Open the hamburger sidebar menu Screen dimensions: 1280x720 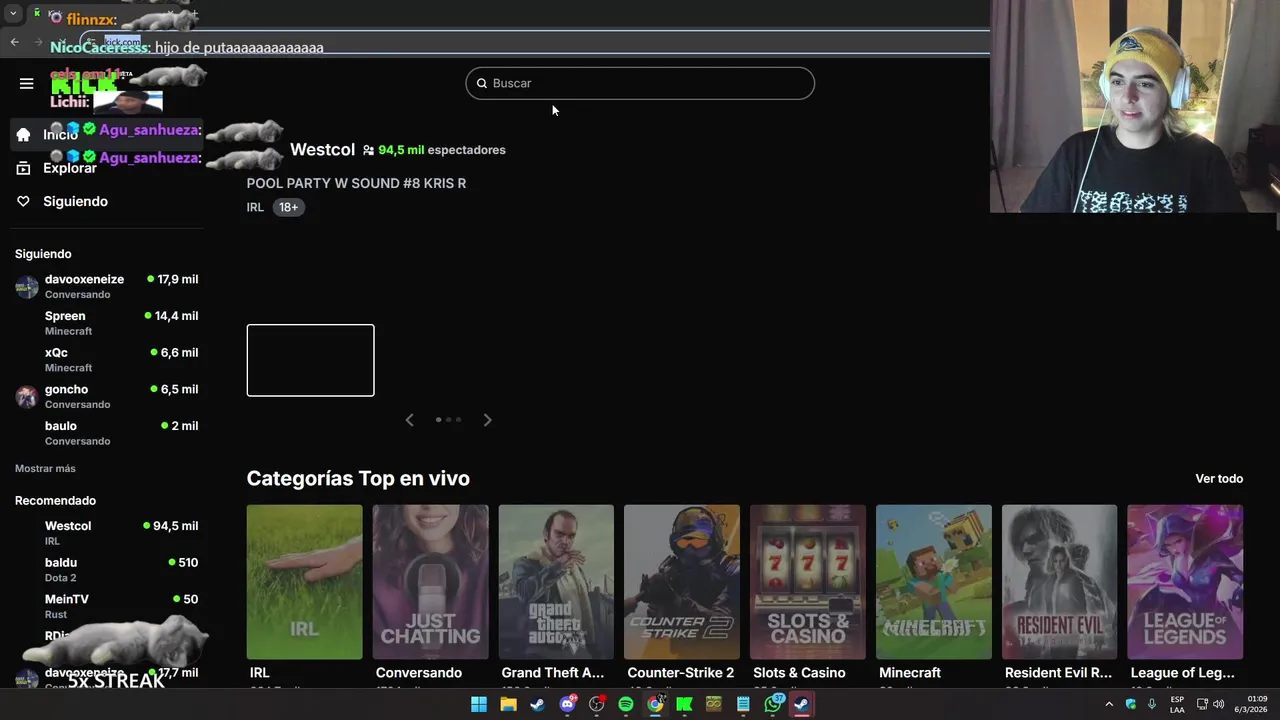pos(27,84)
